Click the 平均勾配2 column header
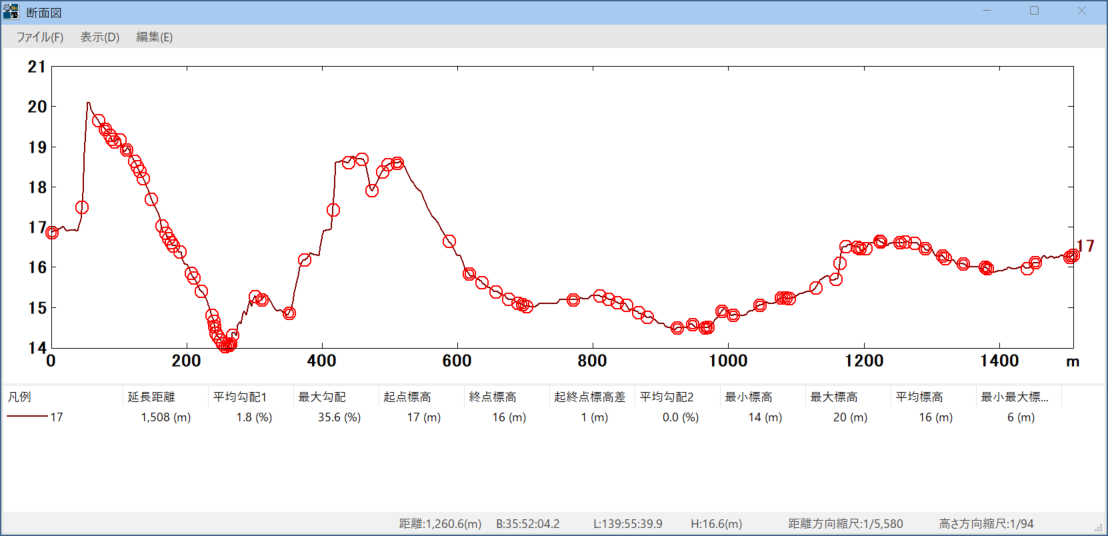 click(676, 397)
